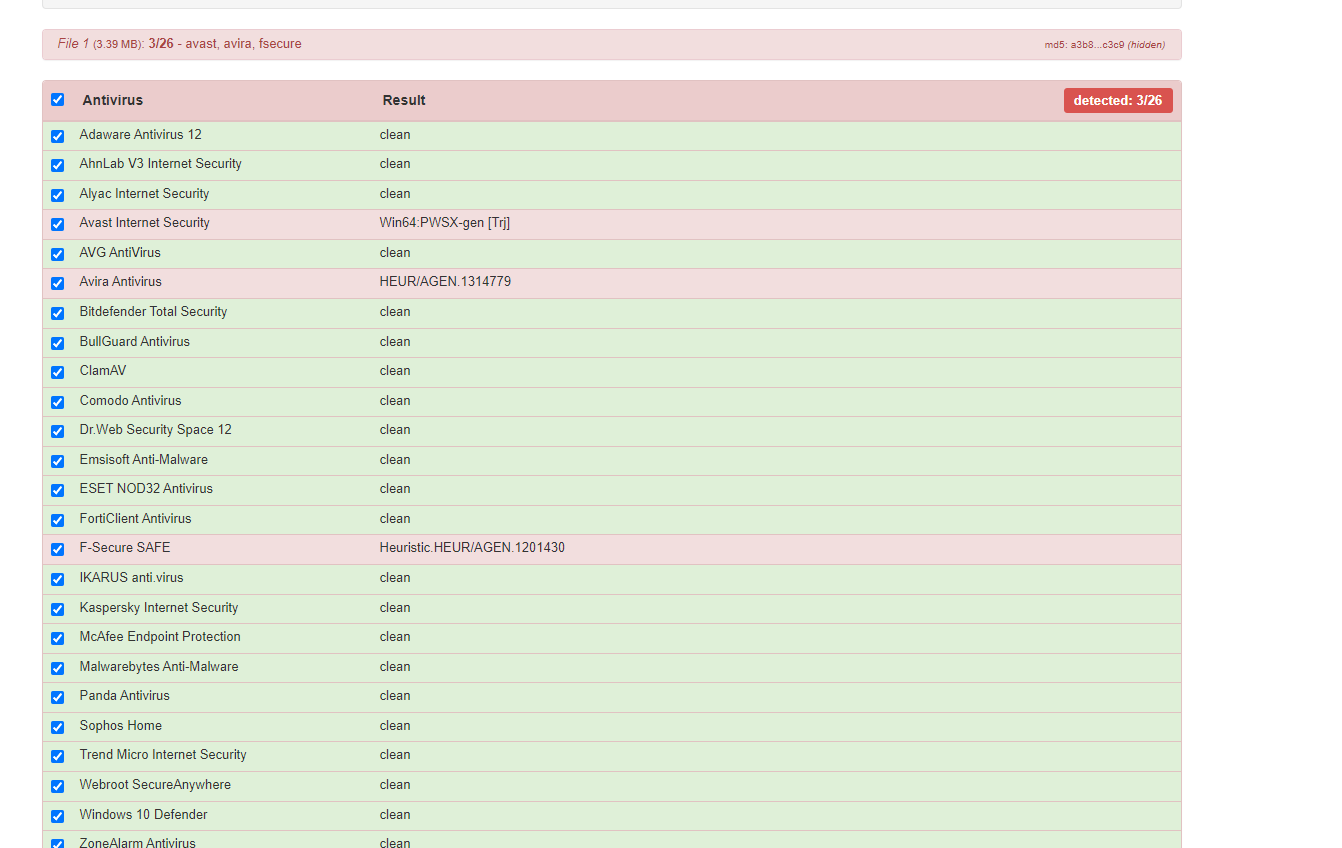Click the 'Dr.Web Security Space 12' name
The image size is (1342, 848).
155,430
